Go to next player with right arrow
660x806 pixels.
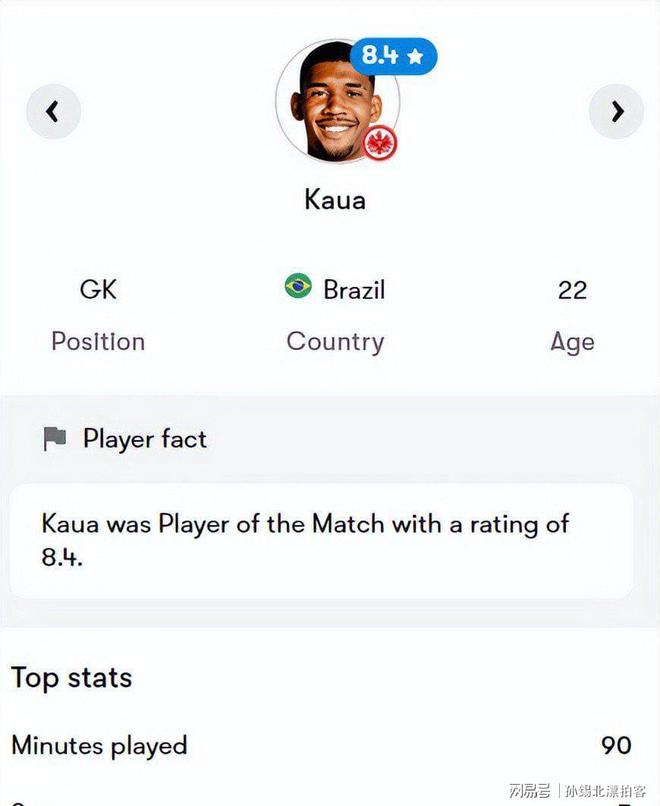click(x=616, y=111)
